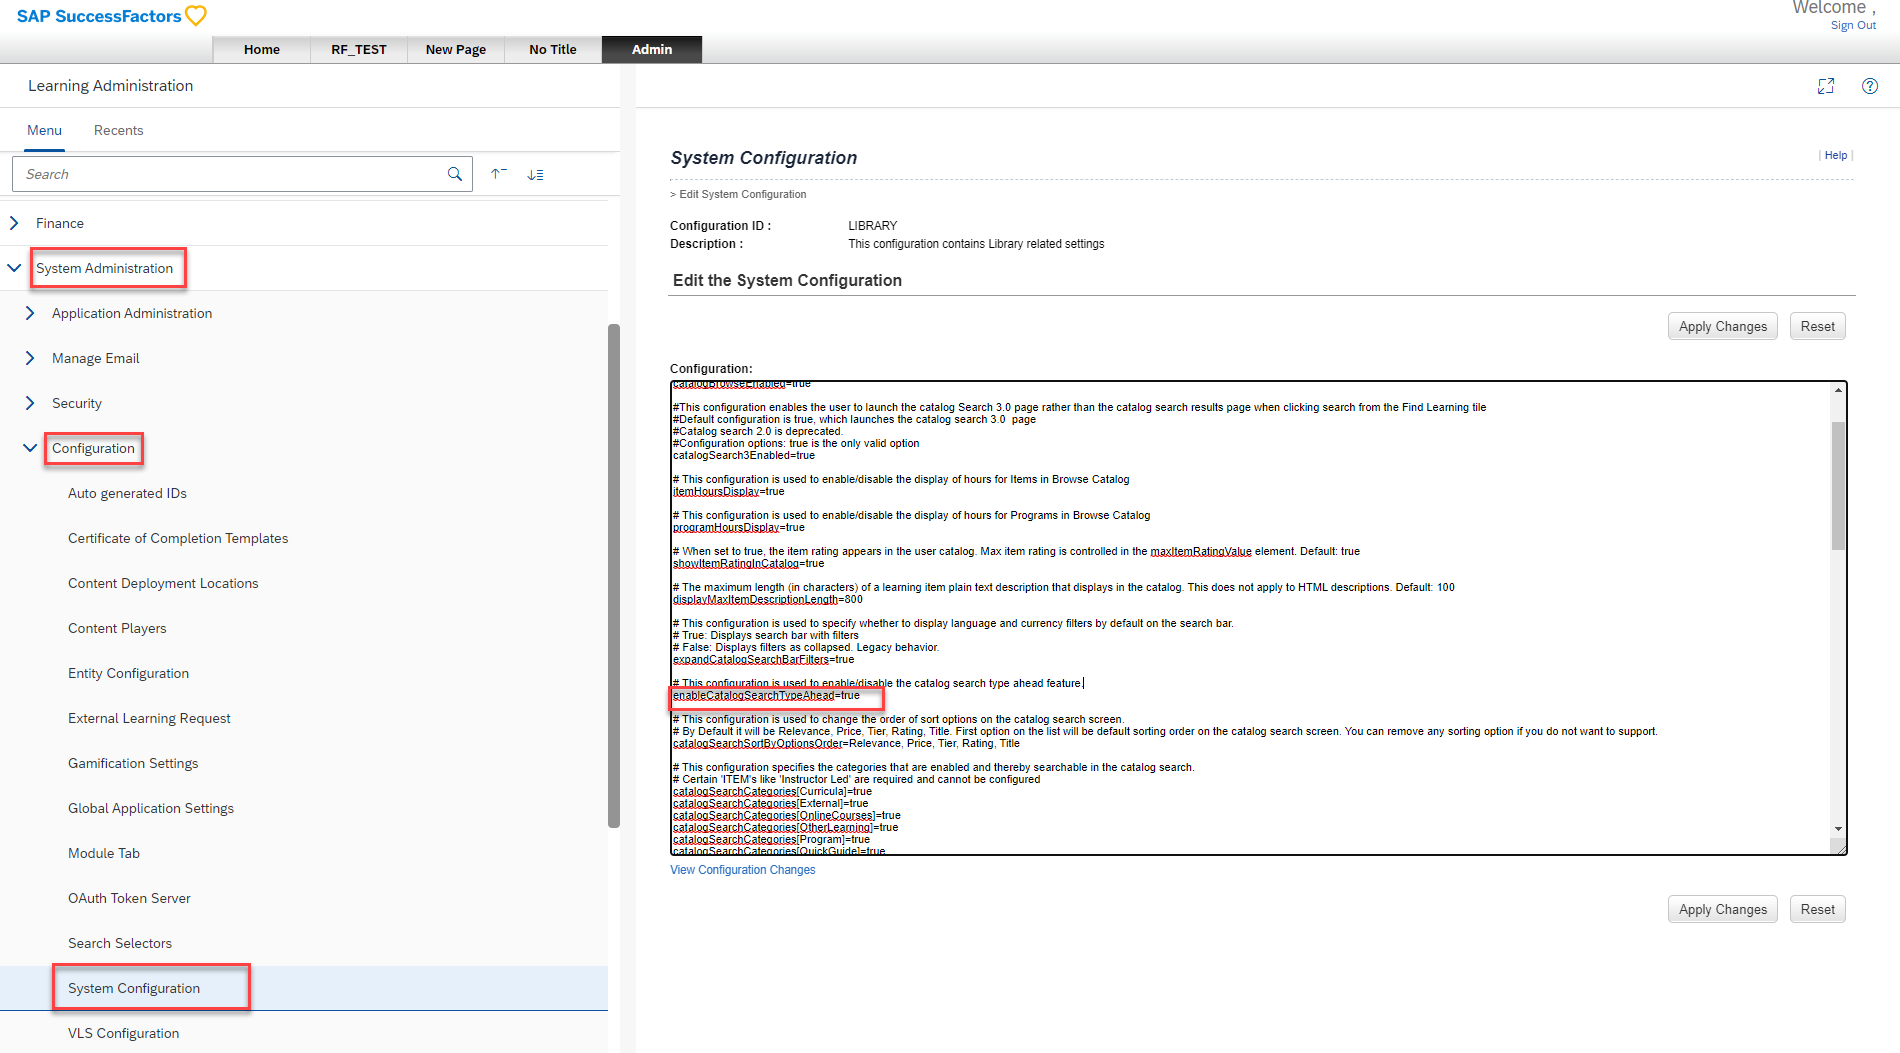Open Certificate of Completion Templates
1900x1053 pixels.
178,538
